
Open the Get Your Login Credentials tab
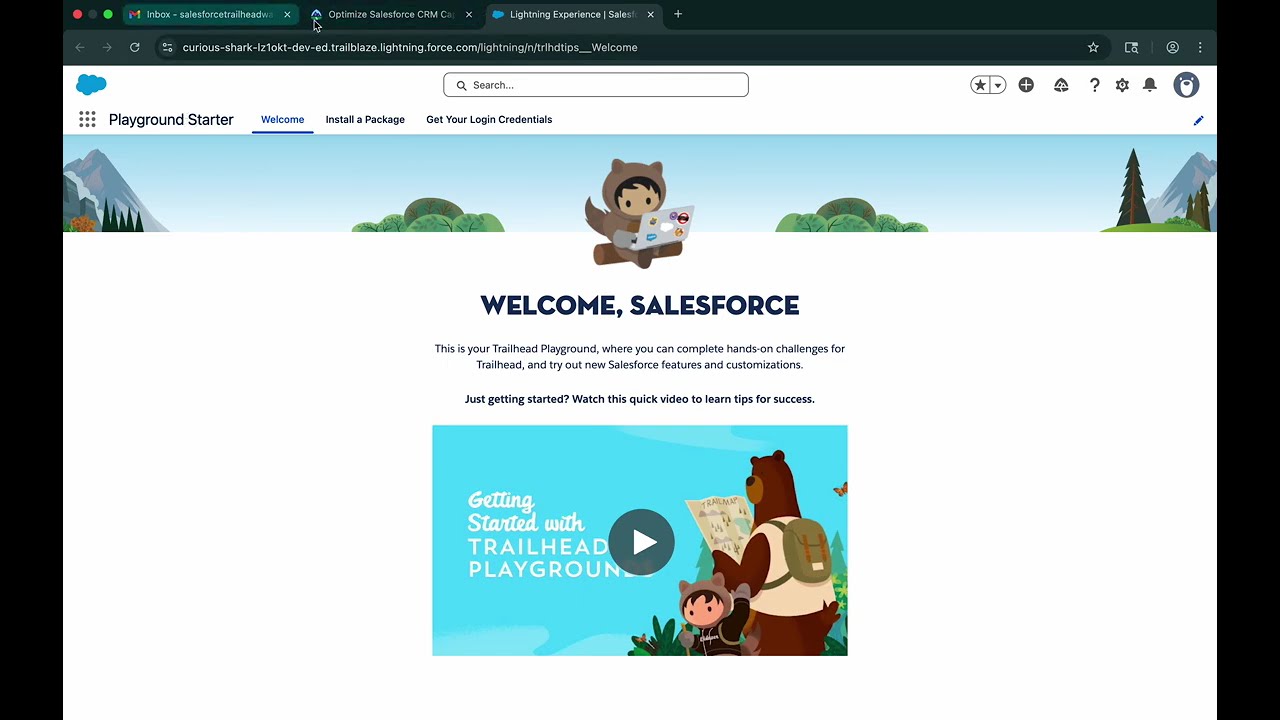point(489,119)
